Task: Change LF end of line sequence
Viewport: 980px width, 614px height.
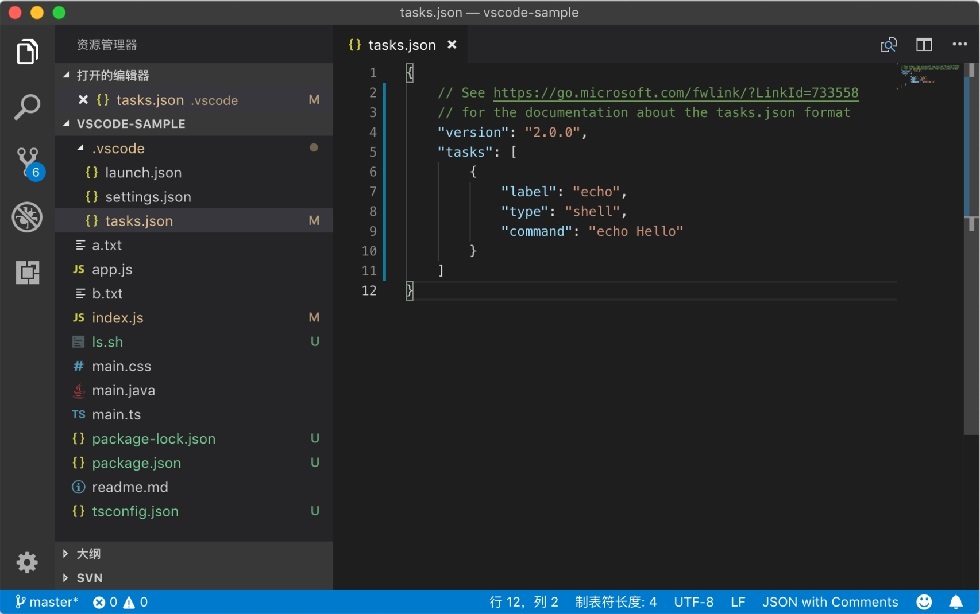Action: pyautogui.click(x=738, y=601)
